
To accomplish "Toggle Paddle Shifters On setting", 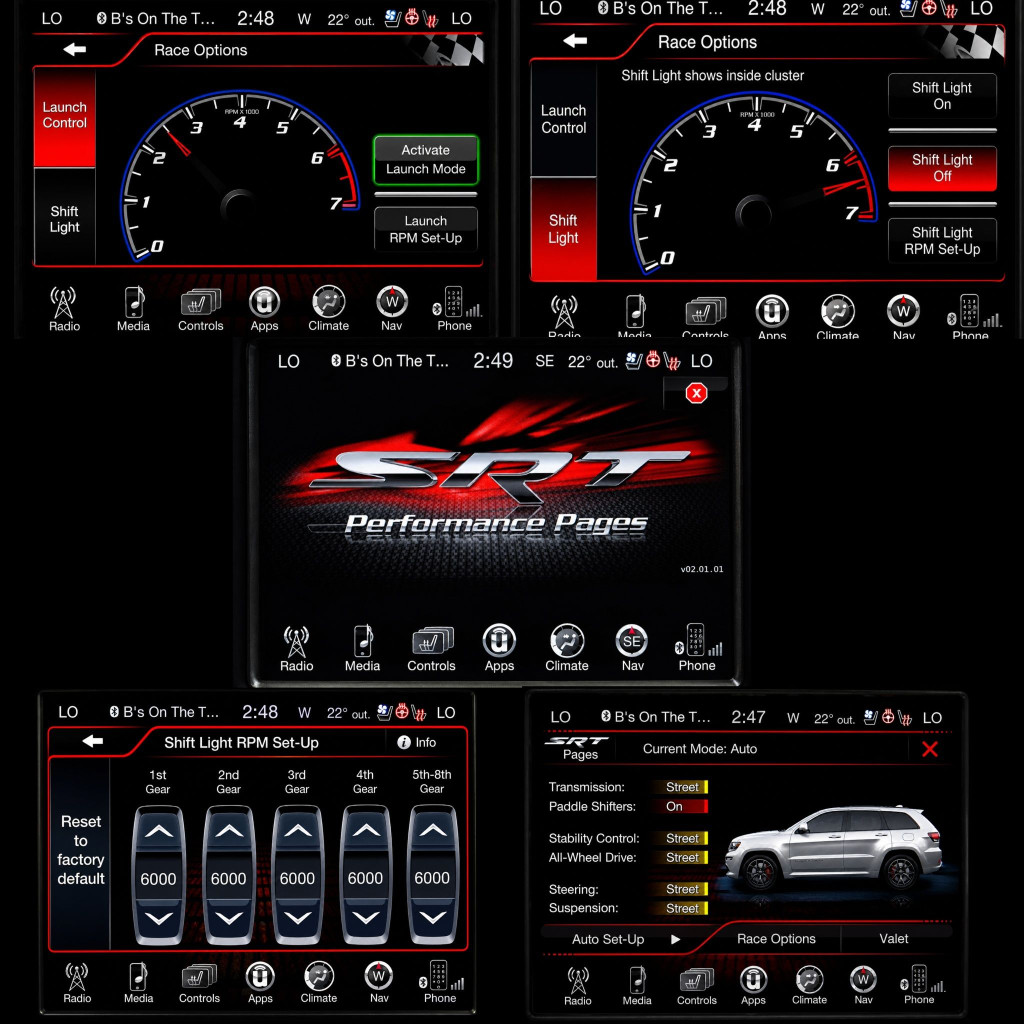I will click(680, 807).
